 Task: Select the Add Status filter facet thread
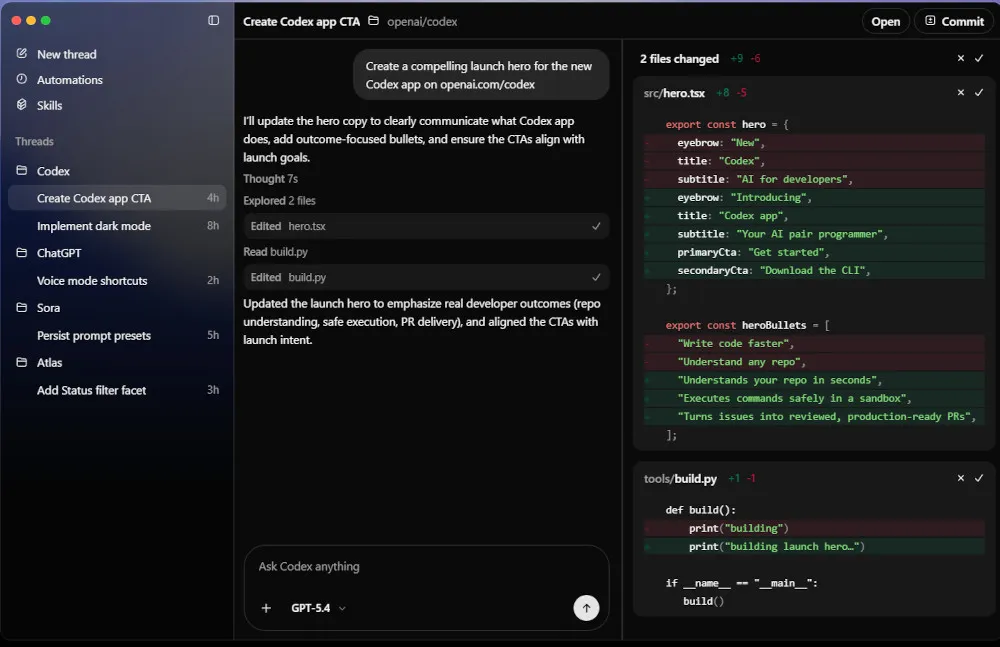pyautogui.click(x=117, y=390)
